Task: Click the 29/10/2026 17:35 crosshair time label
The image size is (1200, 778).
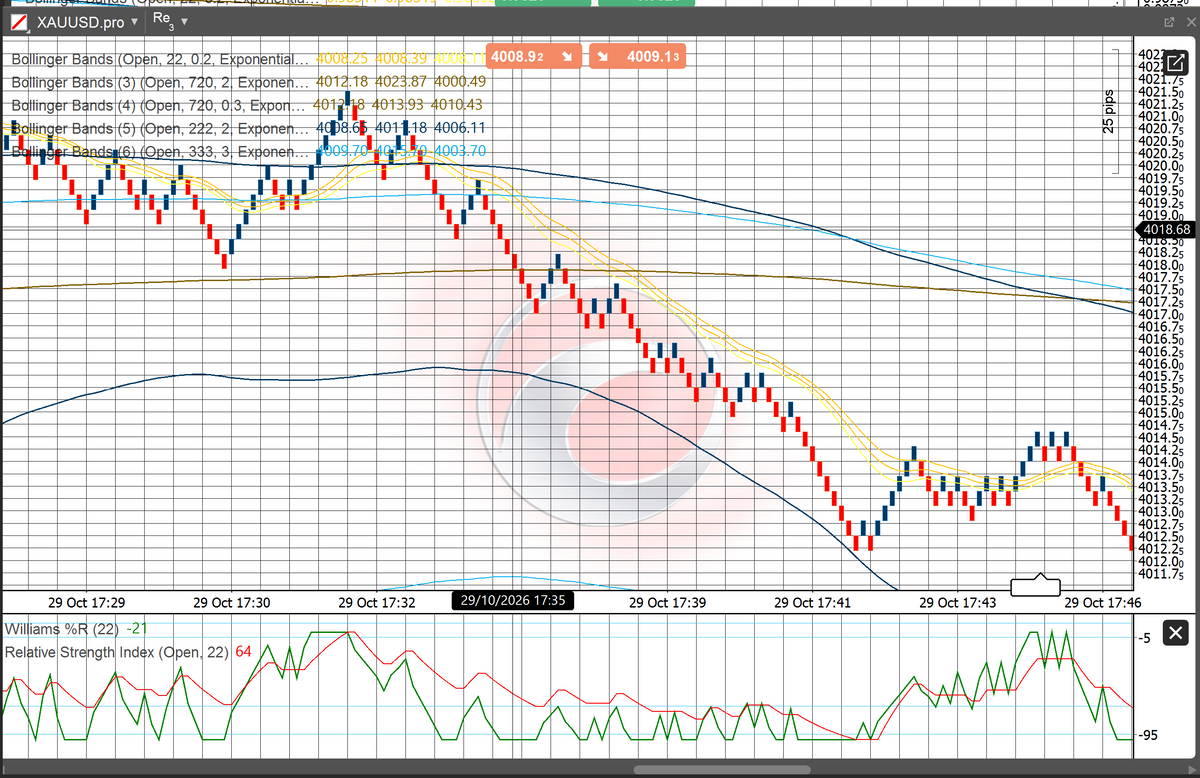Action: tap(511, 601)
